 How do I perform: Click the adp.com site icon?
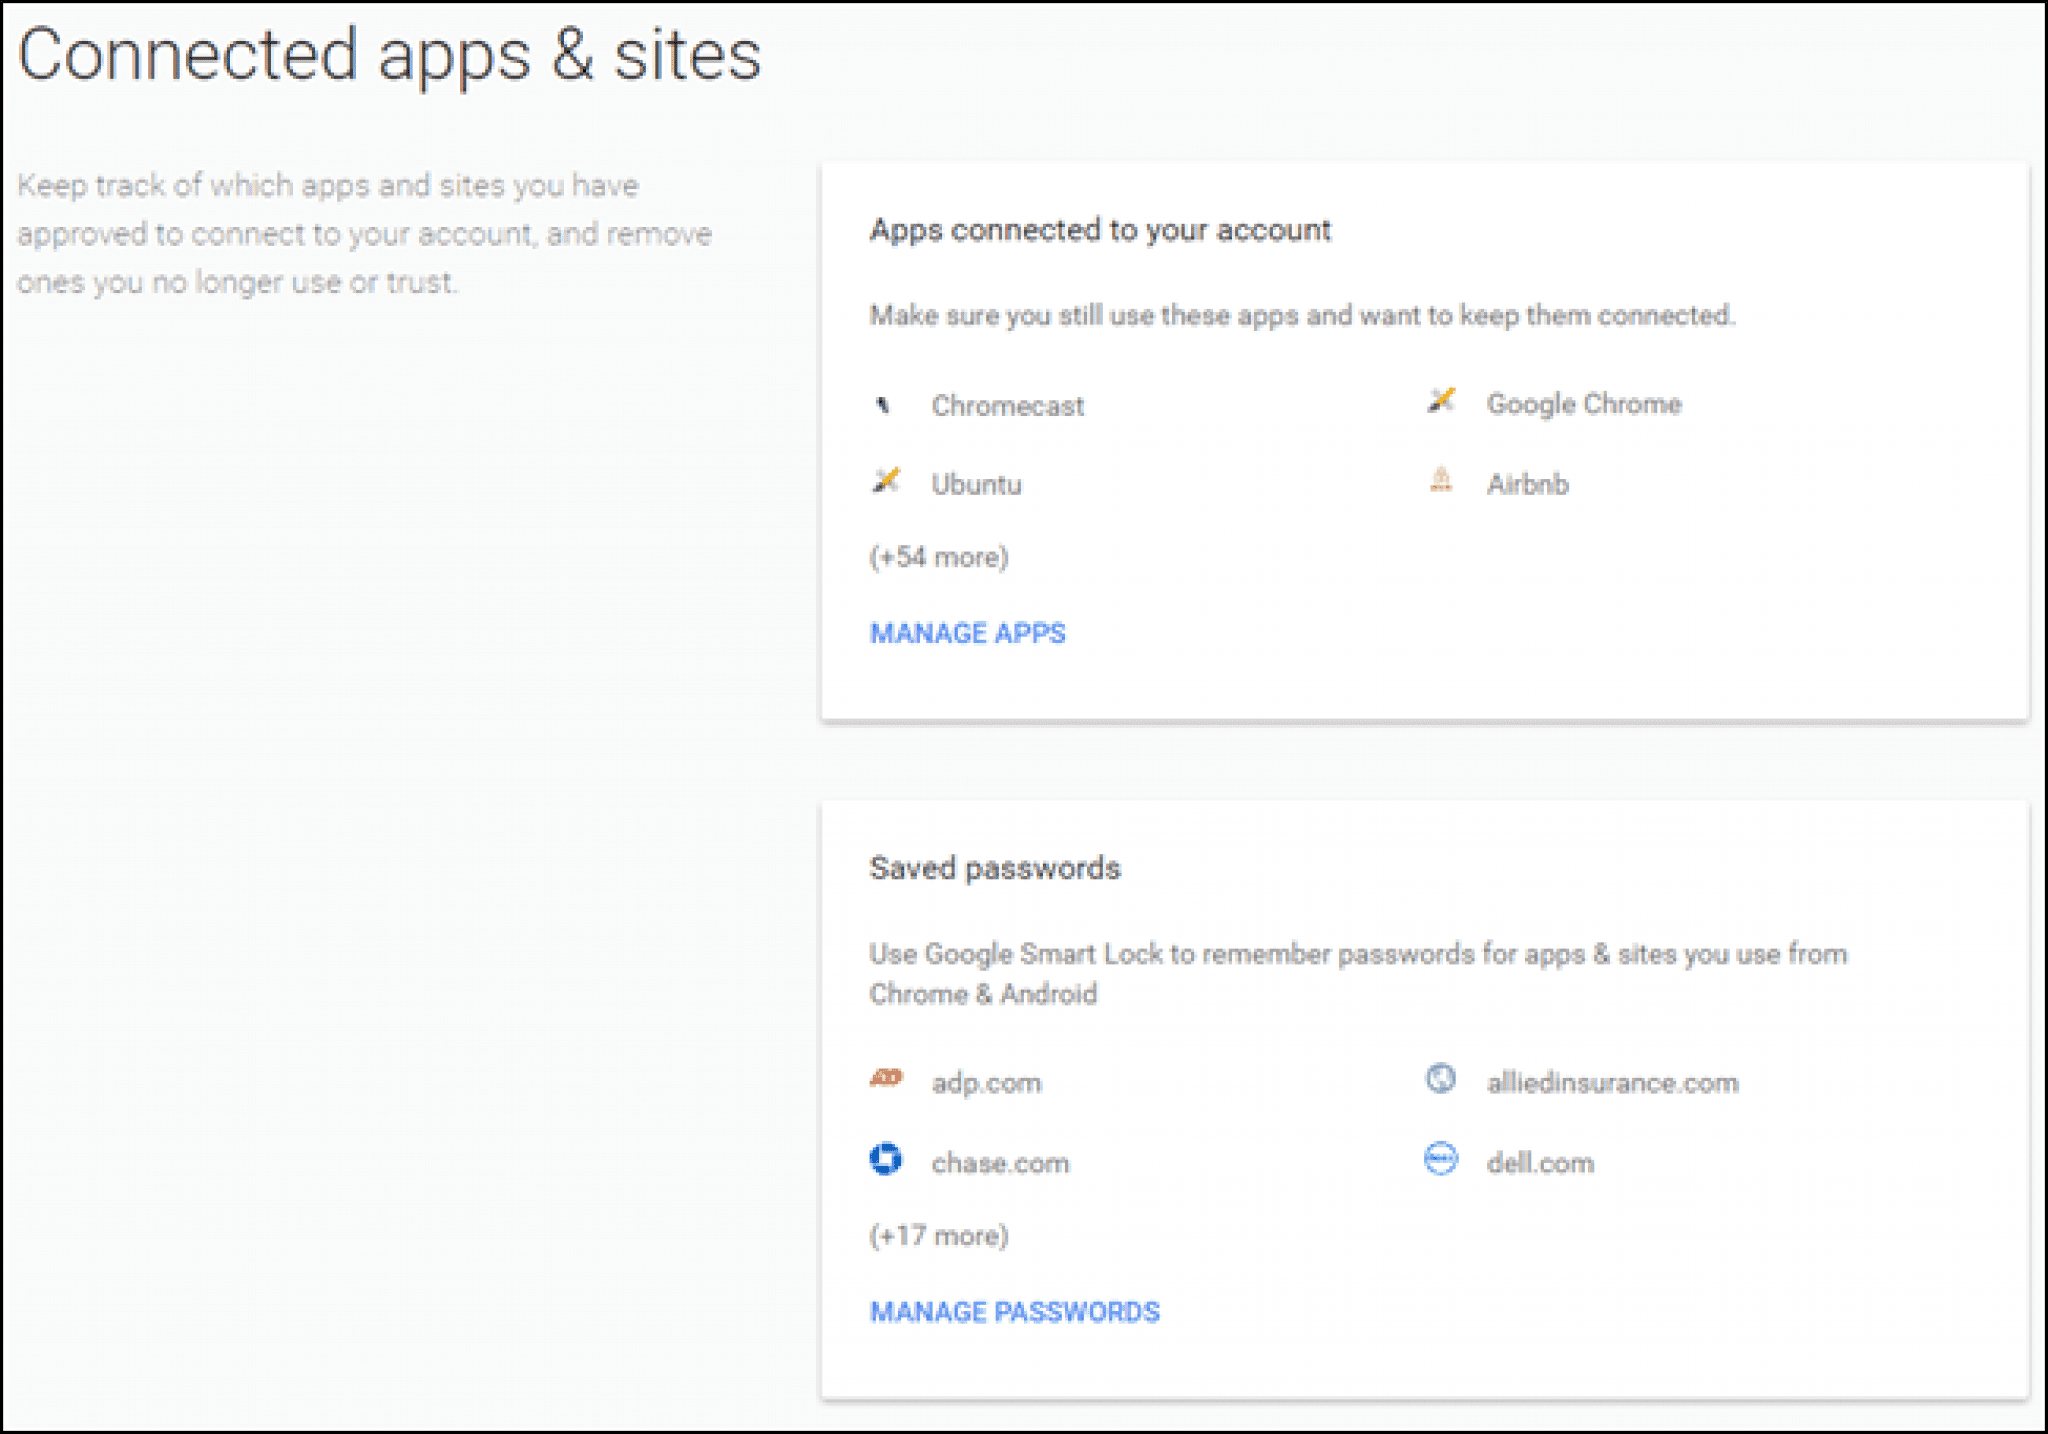[886, 1078]
